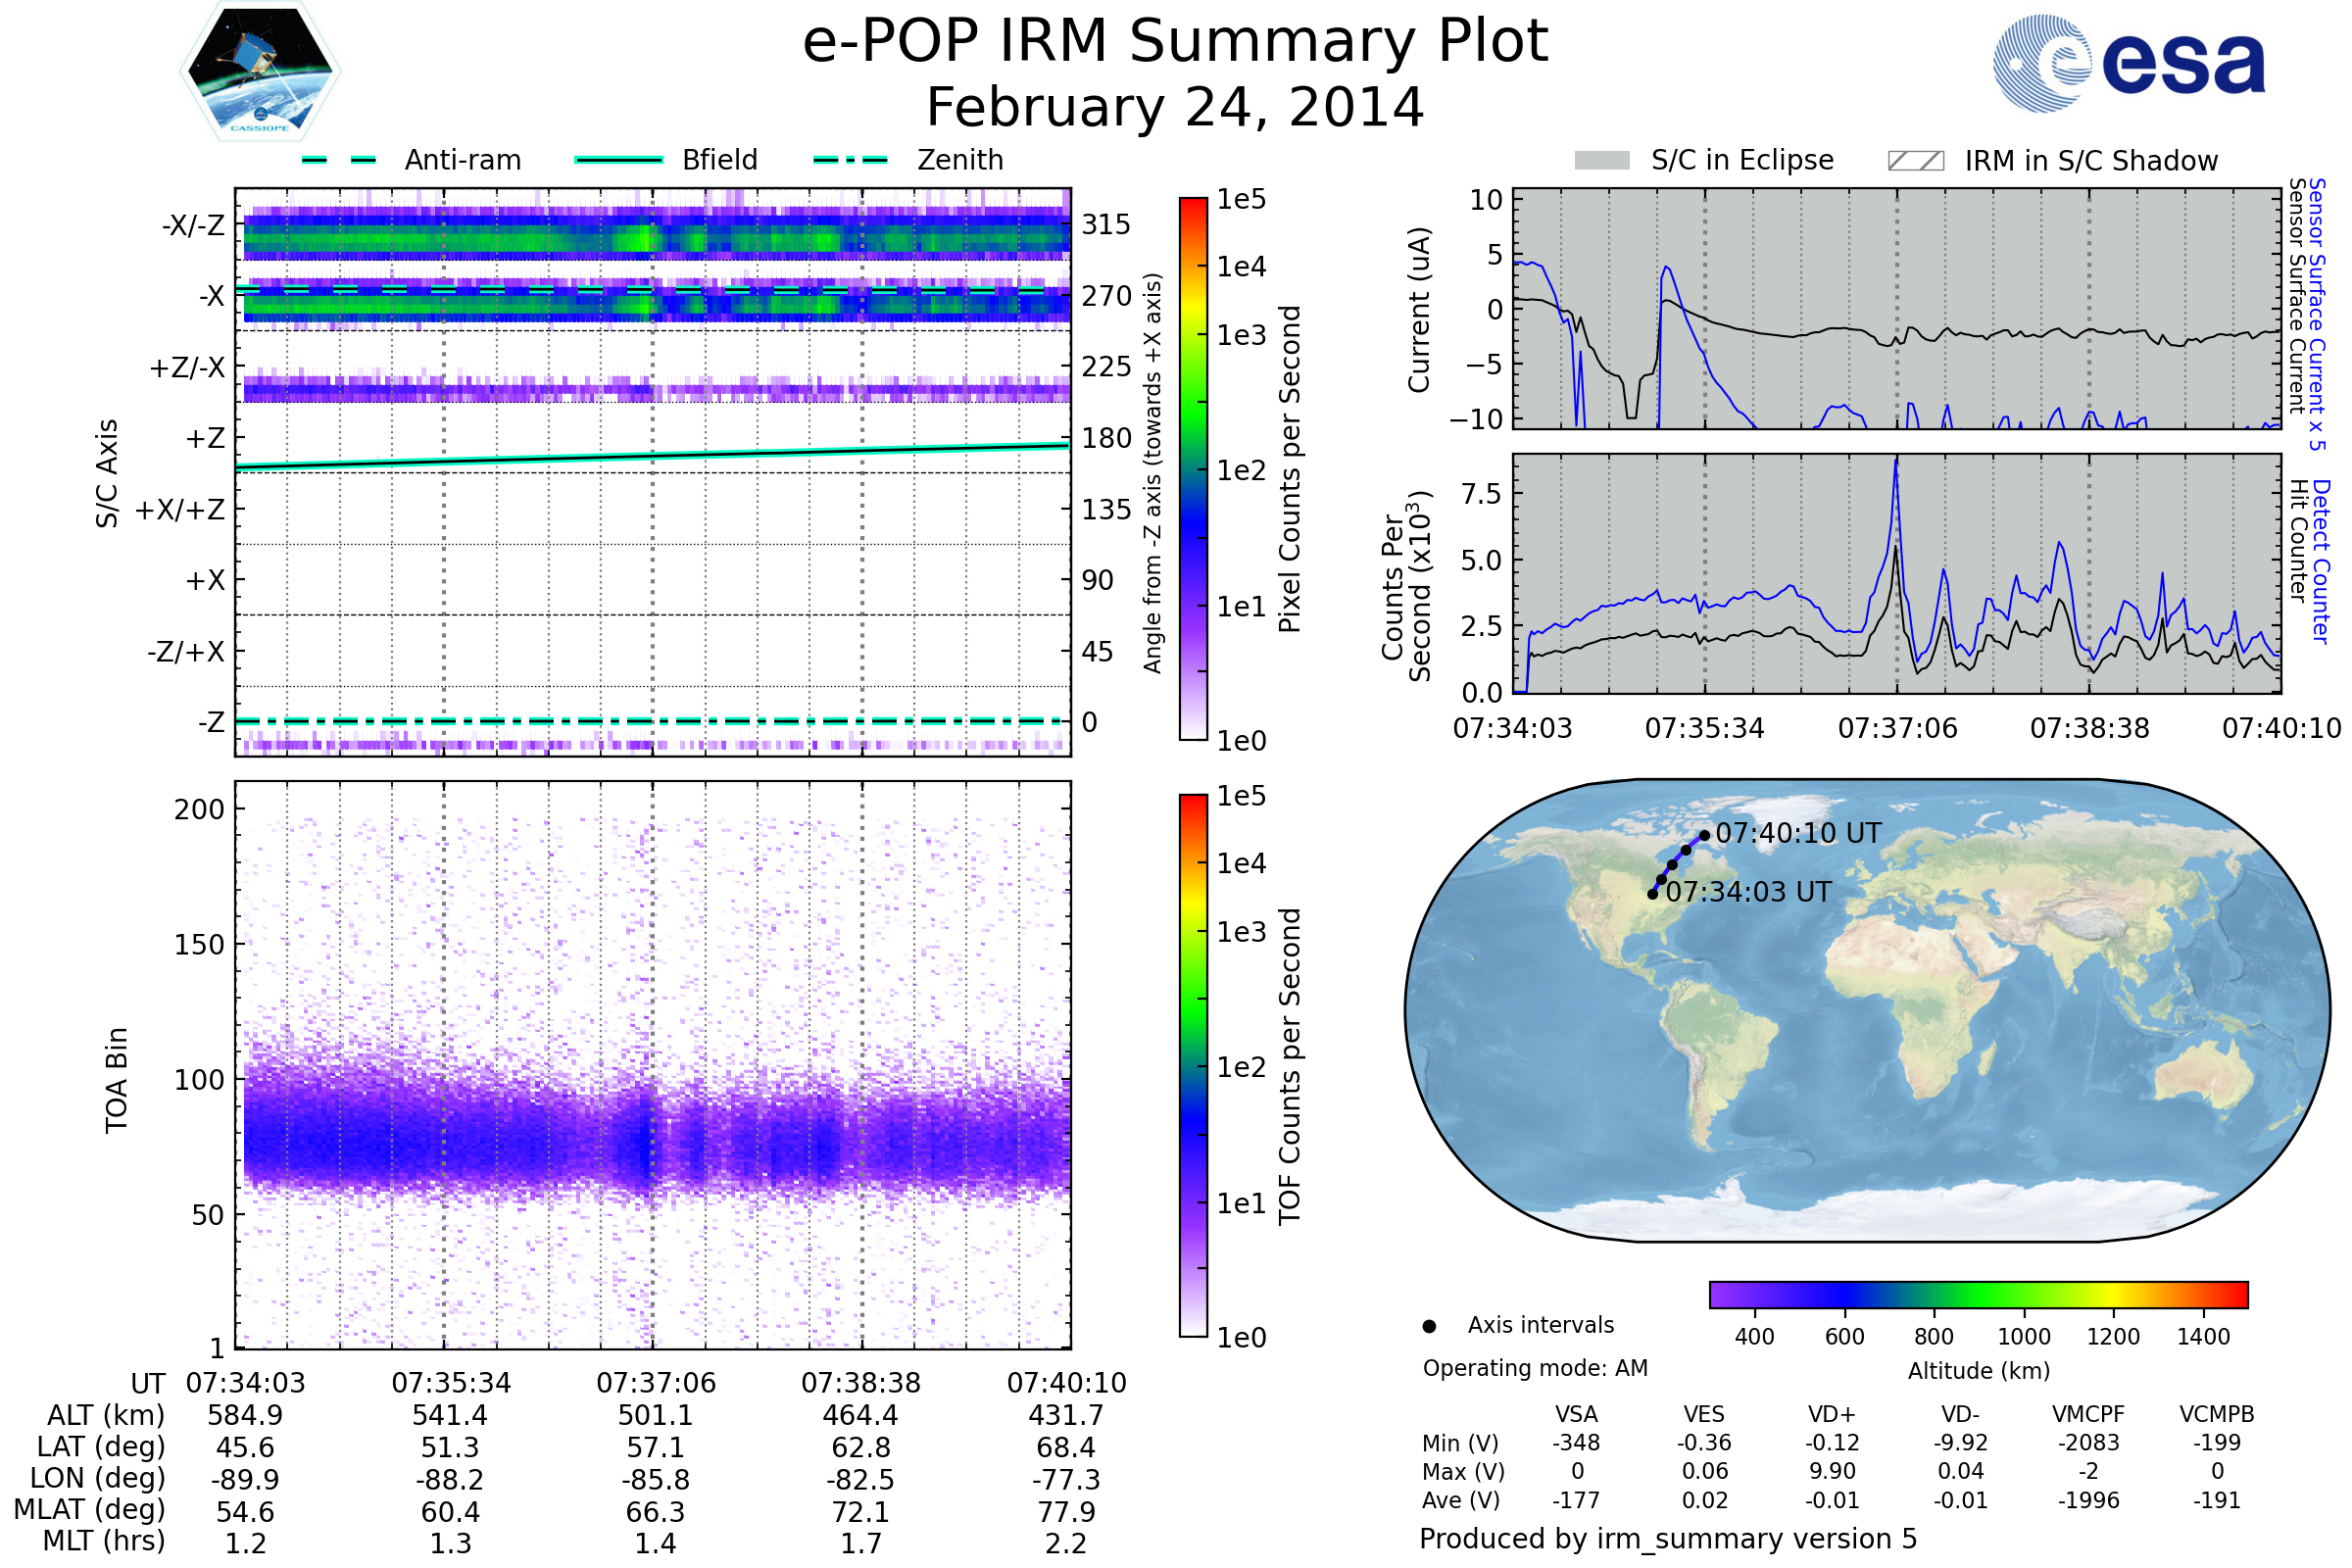Click the S/C in Eclipse gray legend patch
This screenshot has width=2352, height=1568.
coord(1602,161)
